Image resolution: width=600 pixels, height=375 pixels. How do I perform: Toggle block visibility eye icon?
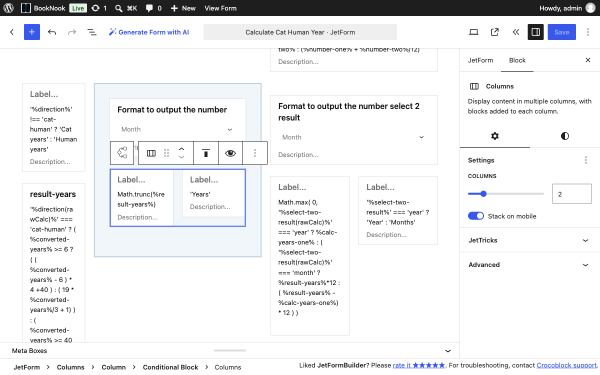(x=230, y=153)
